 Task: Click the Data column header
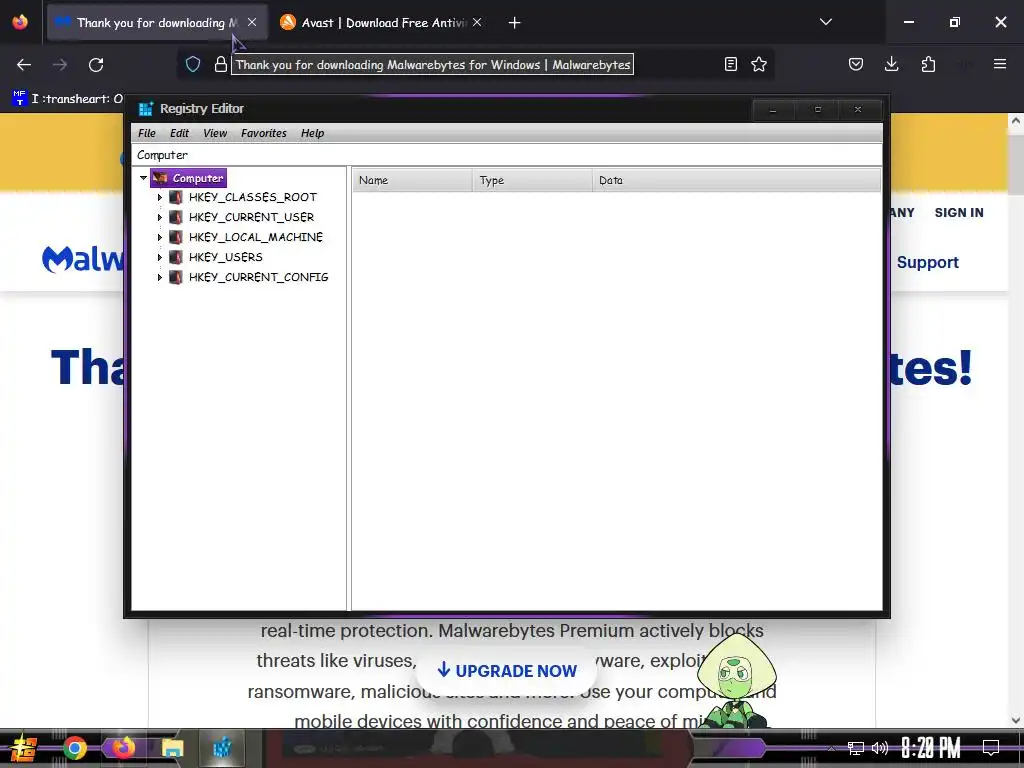[x=737, y=180]
